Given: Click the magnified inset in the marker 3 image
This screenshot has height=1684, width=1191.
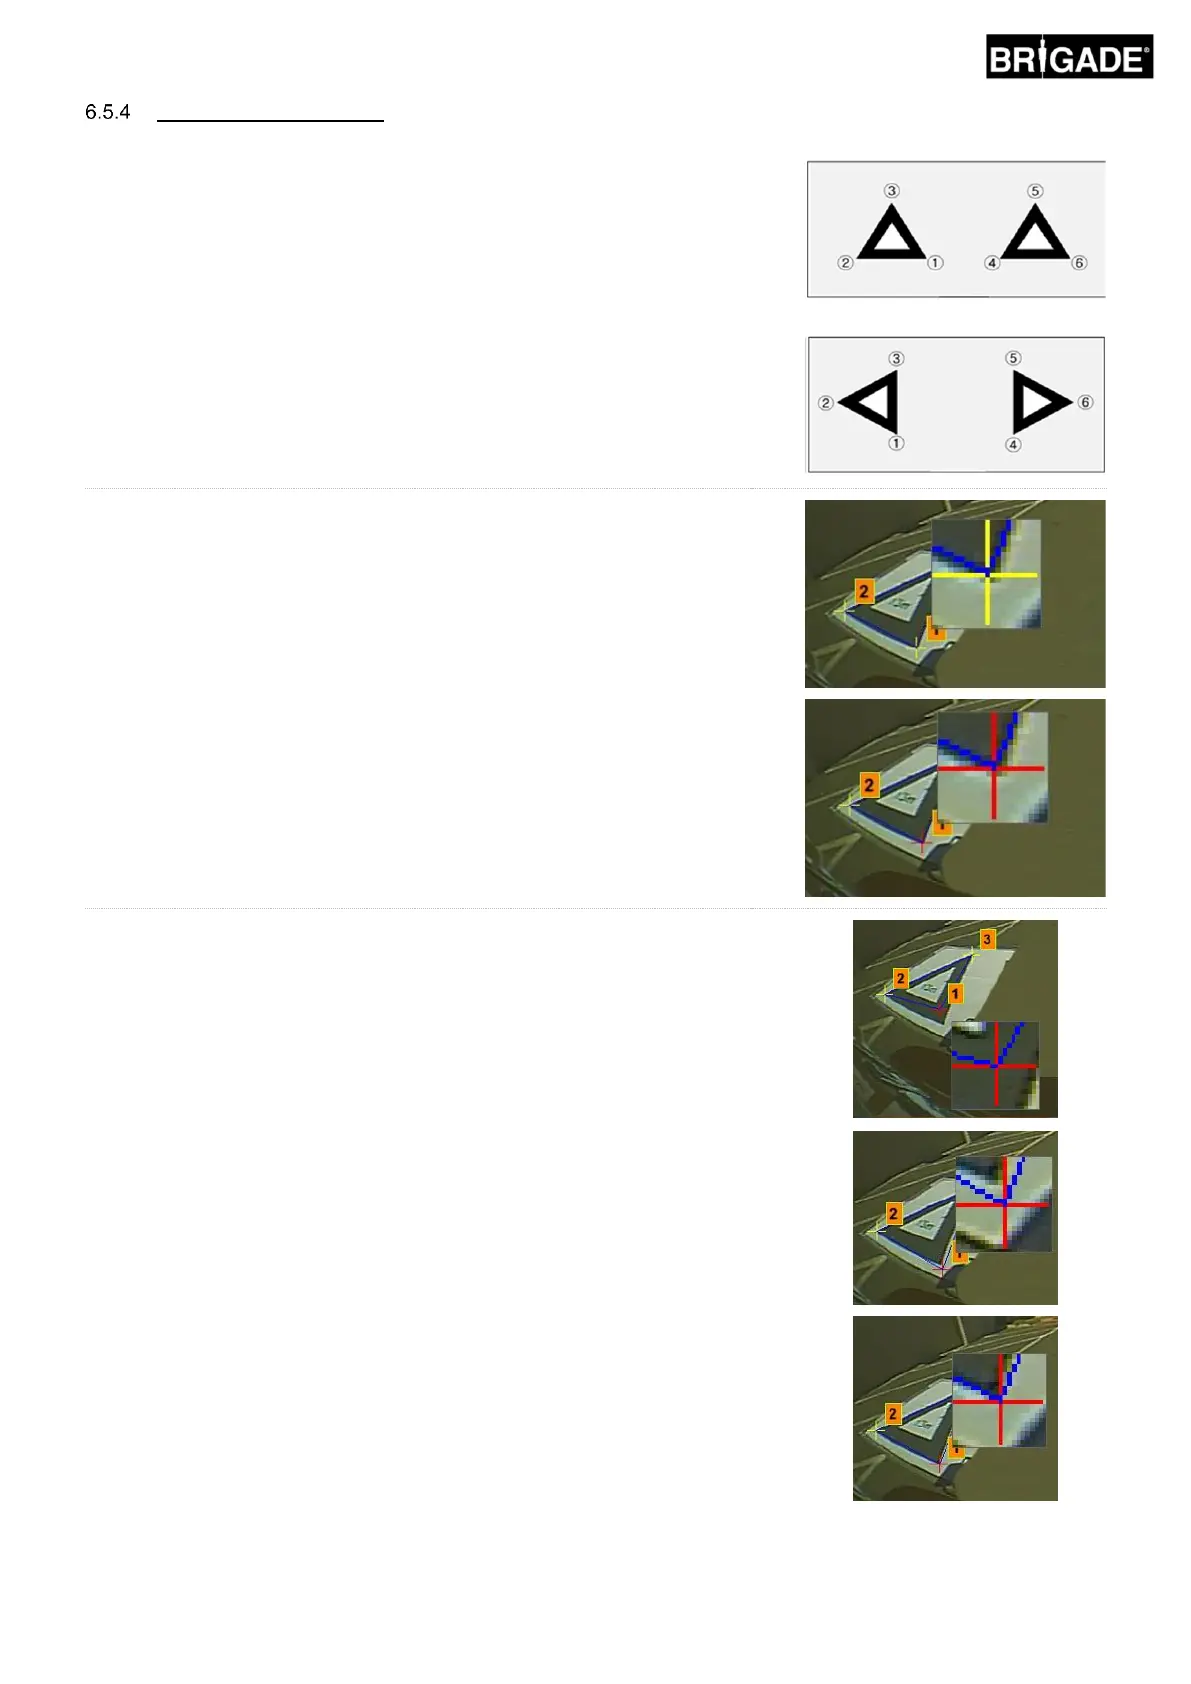Looking at the screenshot, I should pos(994,1064).
